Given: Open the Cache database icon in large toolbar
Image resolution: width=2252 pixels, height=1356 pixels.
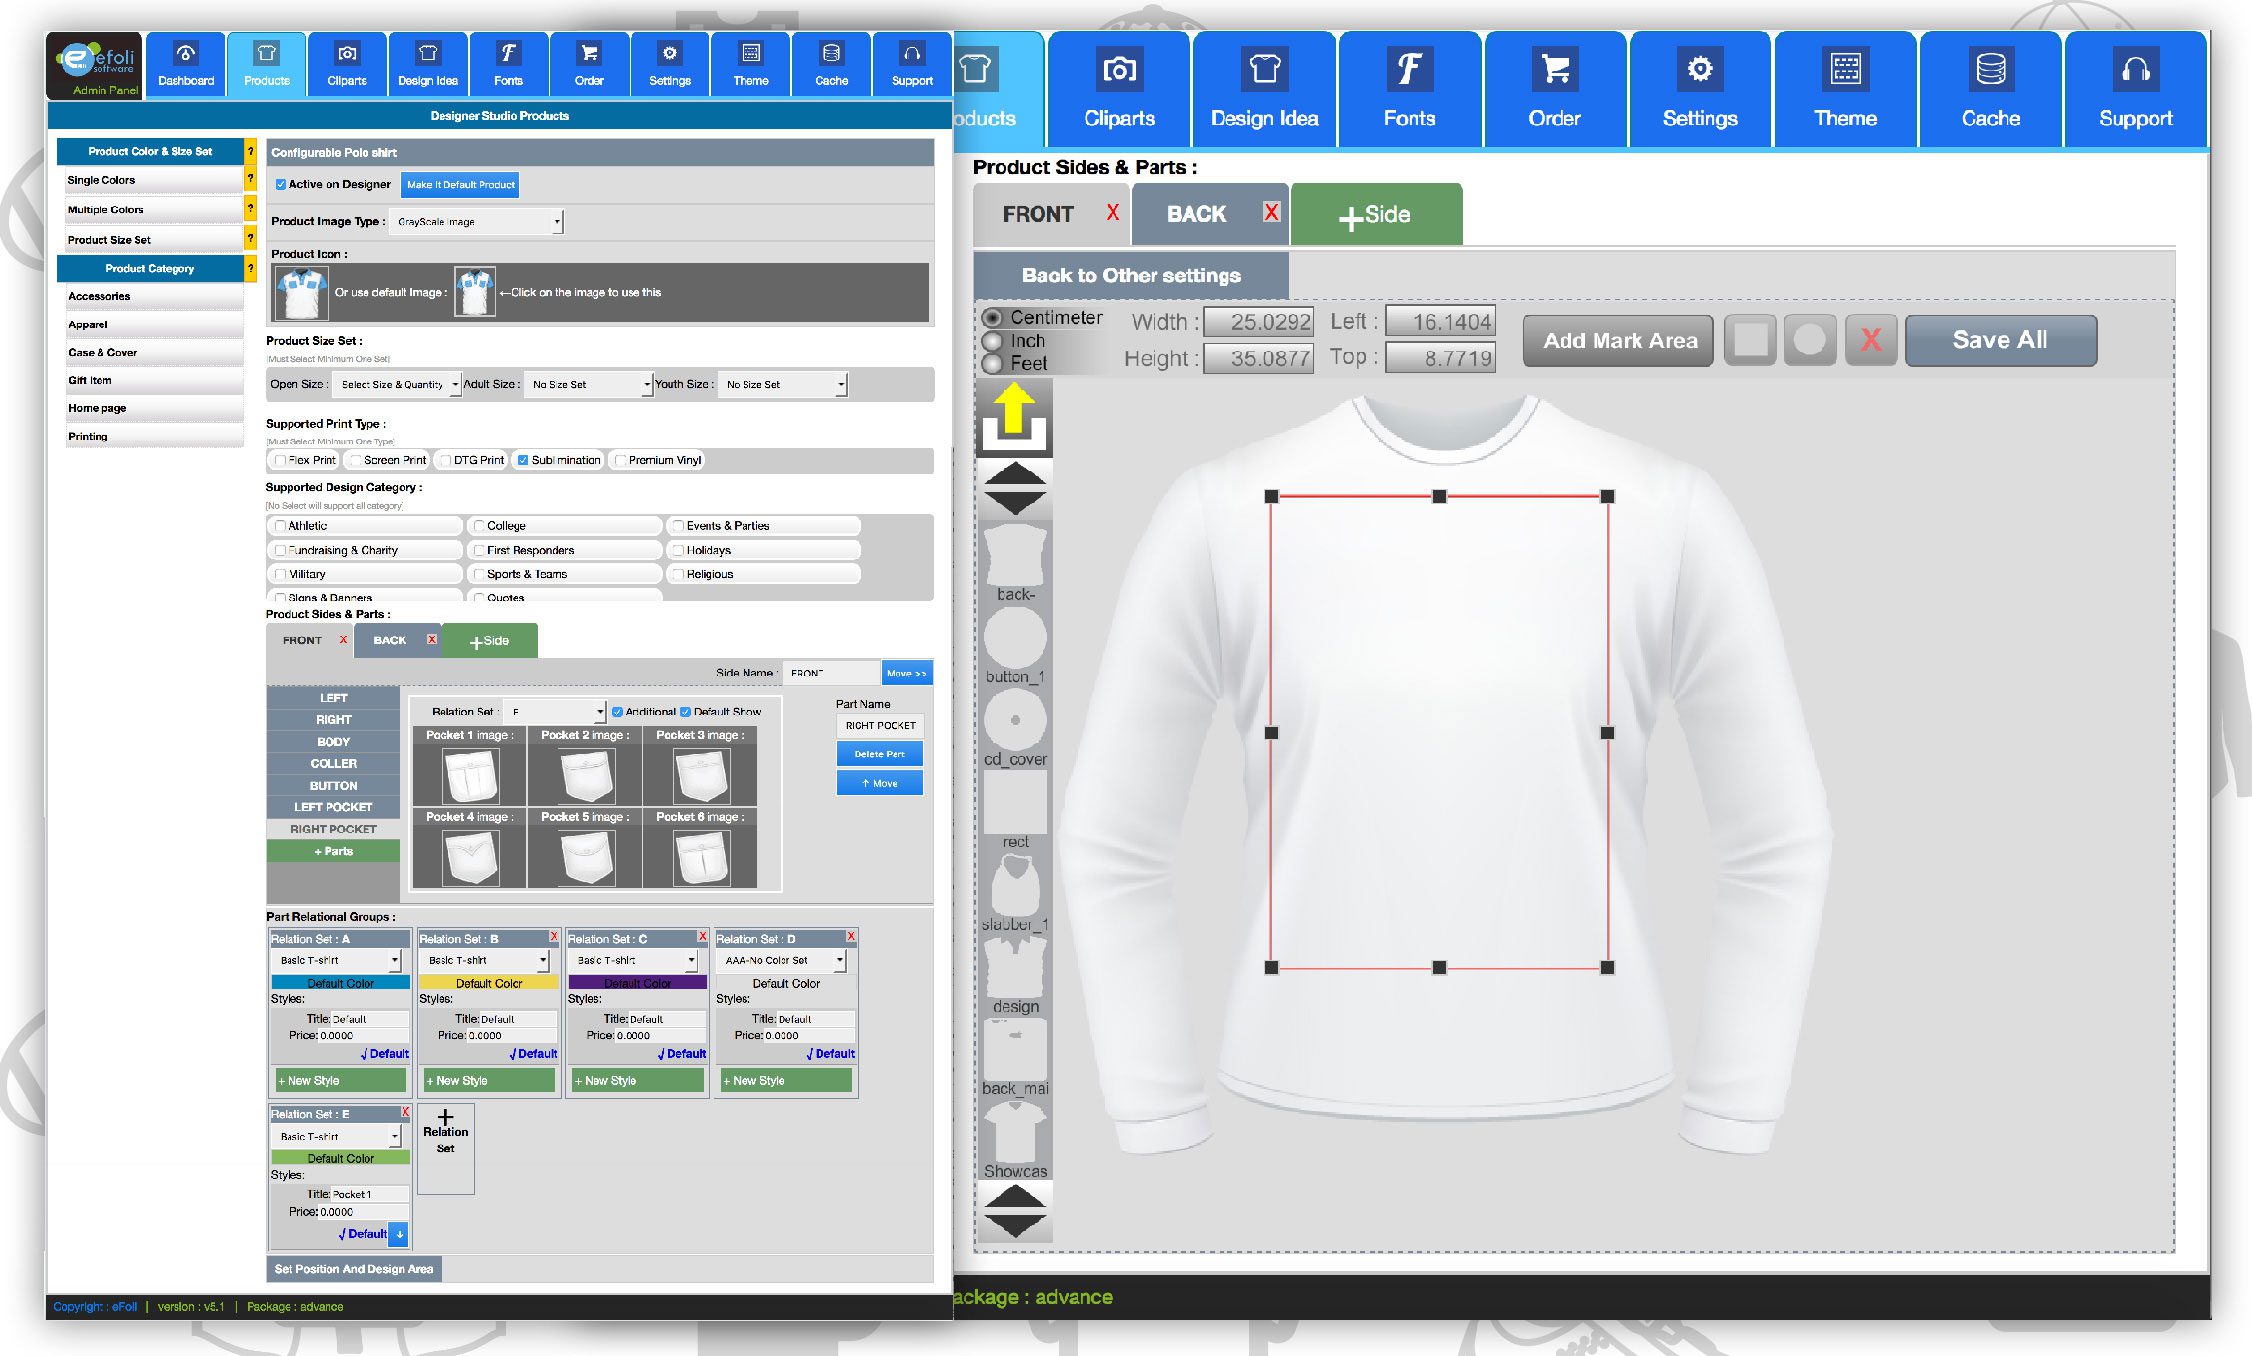Looking at the screenshot, I should pyautogui.click(x=1990, y=70).
